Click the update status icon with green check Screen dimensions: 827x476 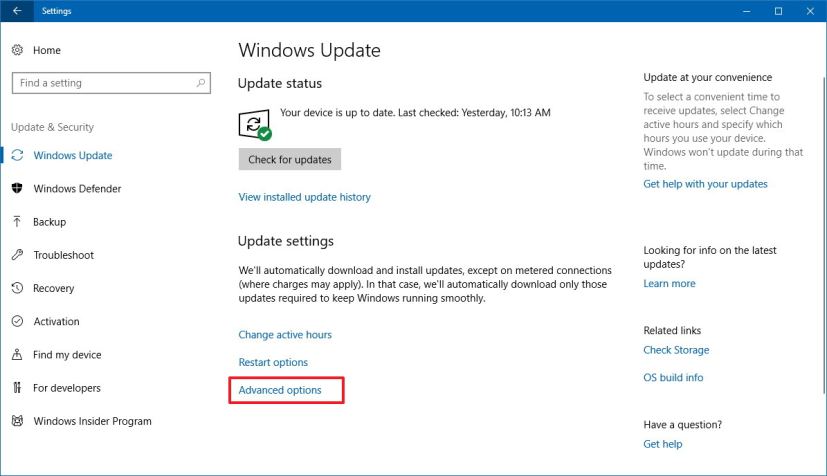click(x=255, y=125)
